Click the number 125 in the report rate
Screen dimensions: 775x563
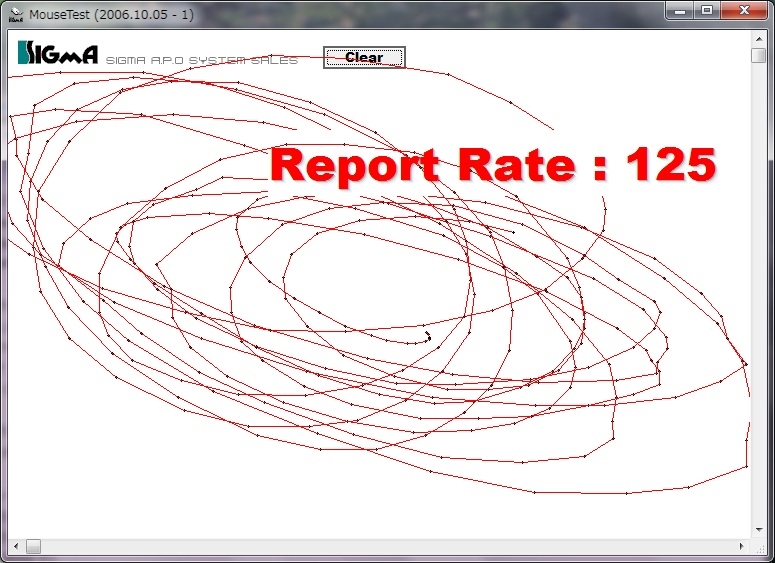click(670, 165)
